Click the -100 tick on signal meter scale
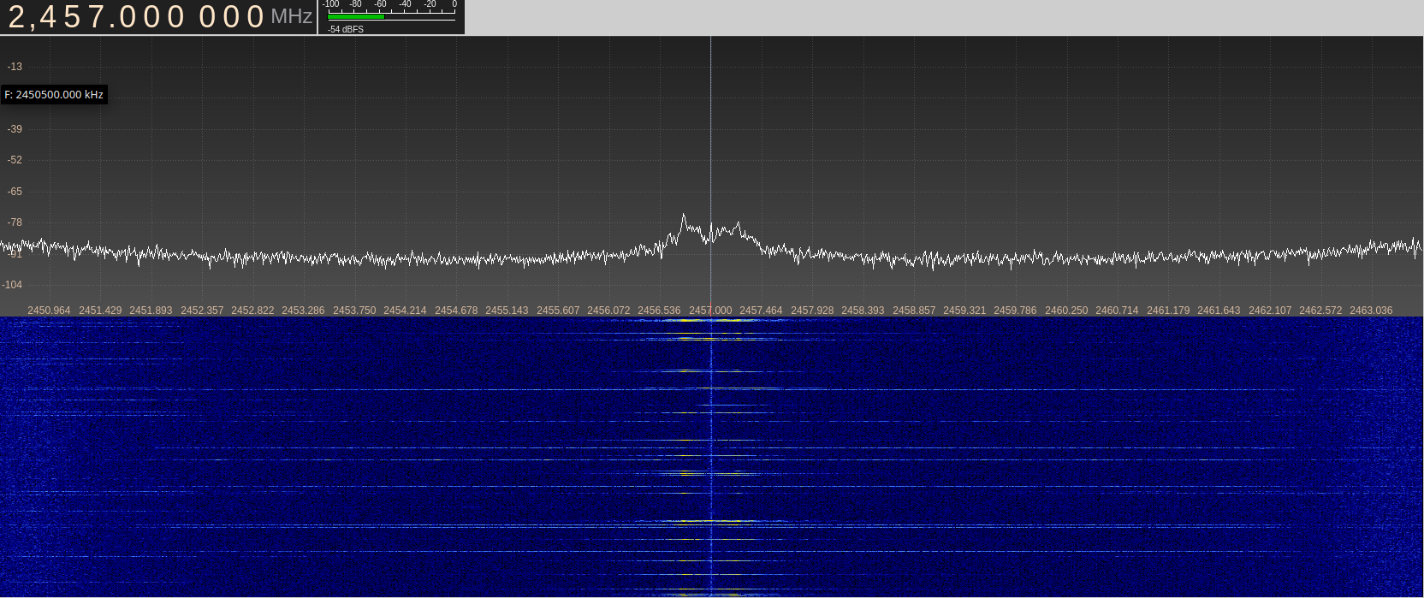Image resolution: width=1424 pixels, height=598 pixels. [330, 4]
